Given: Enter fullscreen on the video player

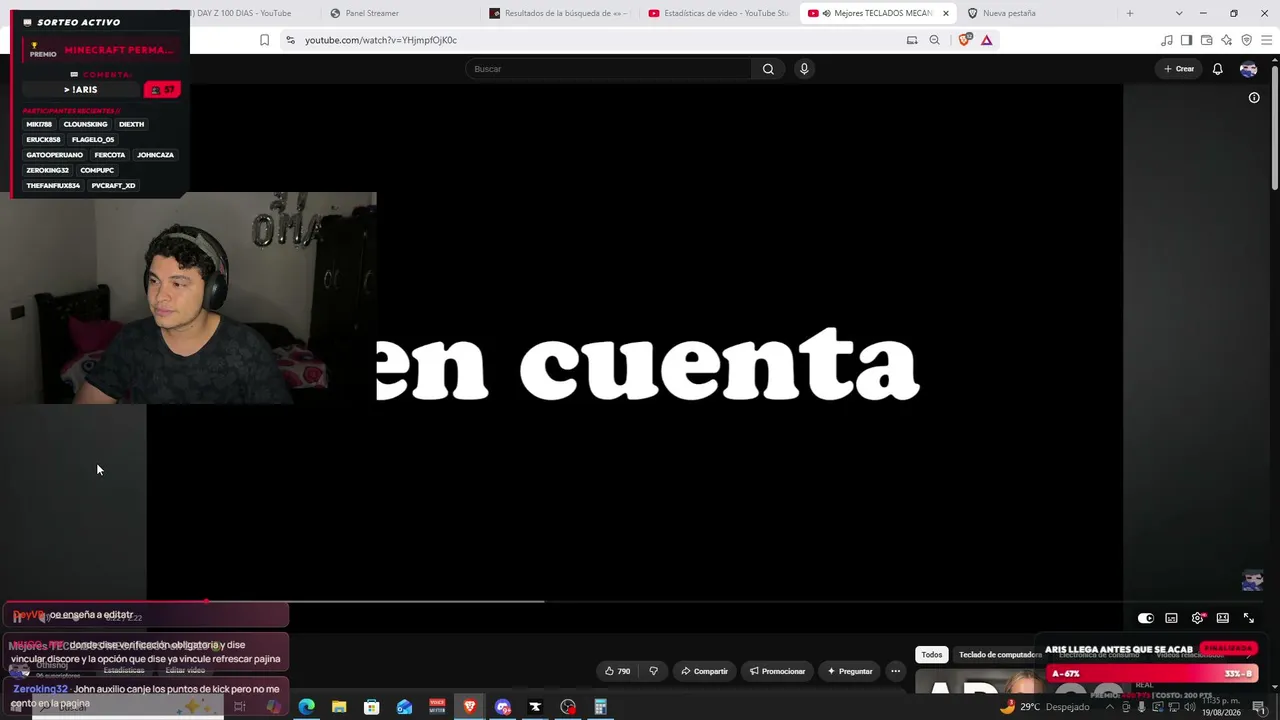Looking at the screenshot, I should [x=1248, y=618].
